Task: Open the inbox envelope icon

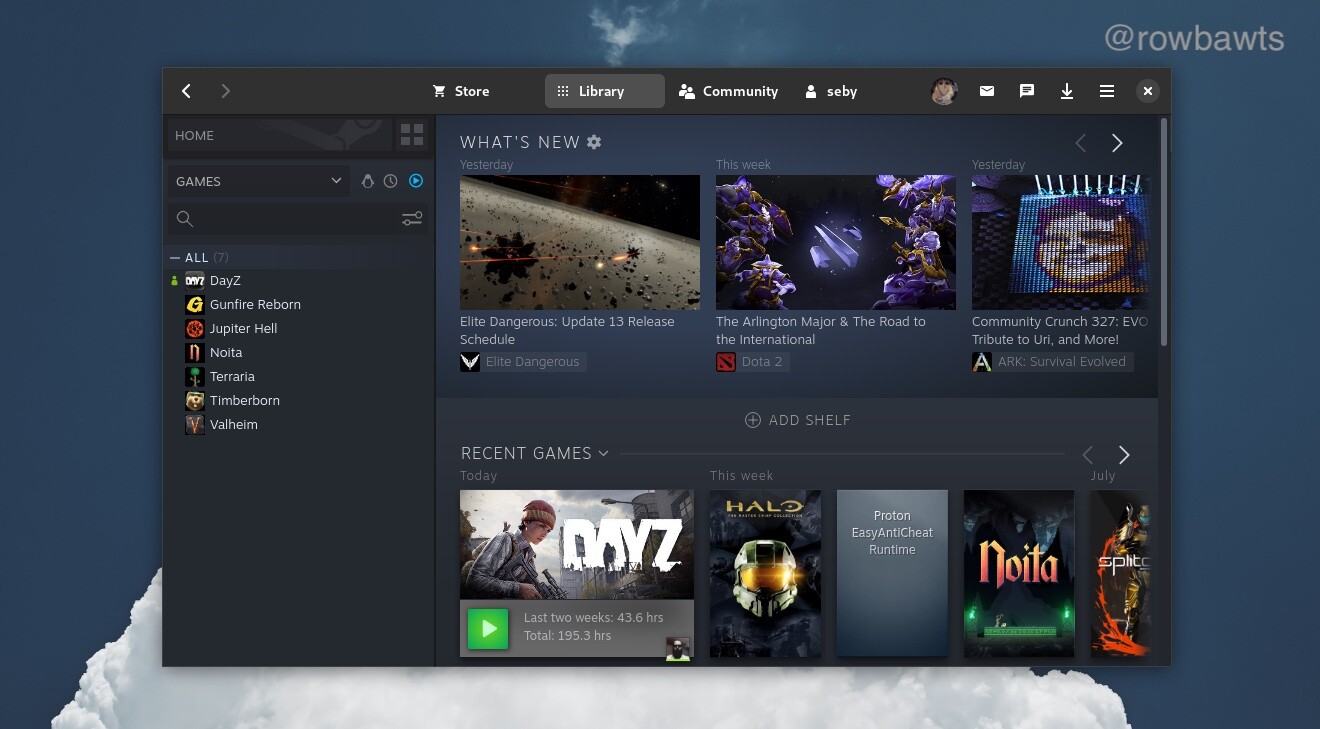Action: (986, 91)
